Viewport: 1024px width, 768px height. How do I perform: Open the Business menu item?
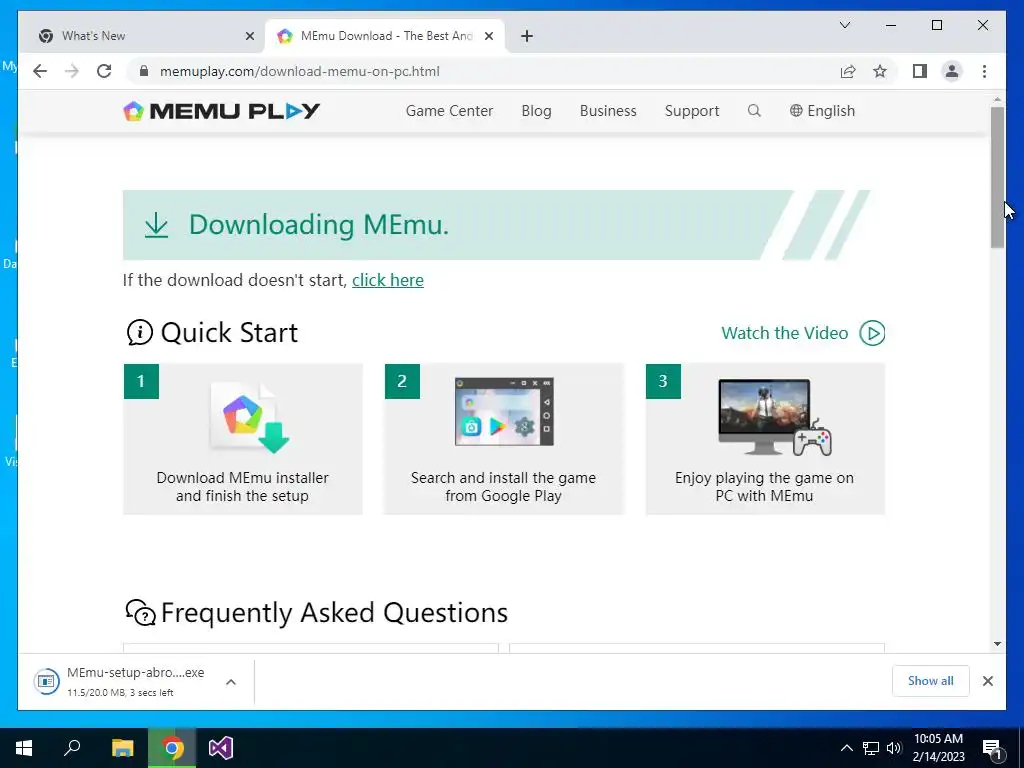608,111
